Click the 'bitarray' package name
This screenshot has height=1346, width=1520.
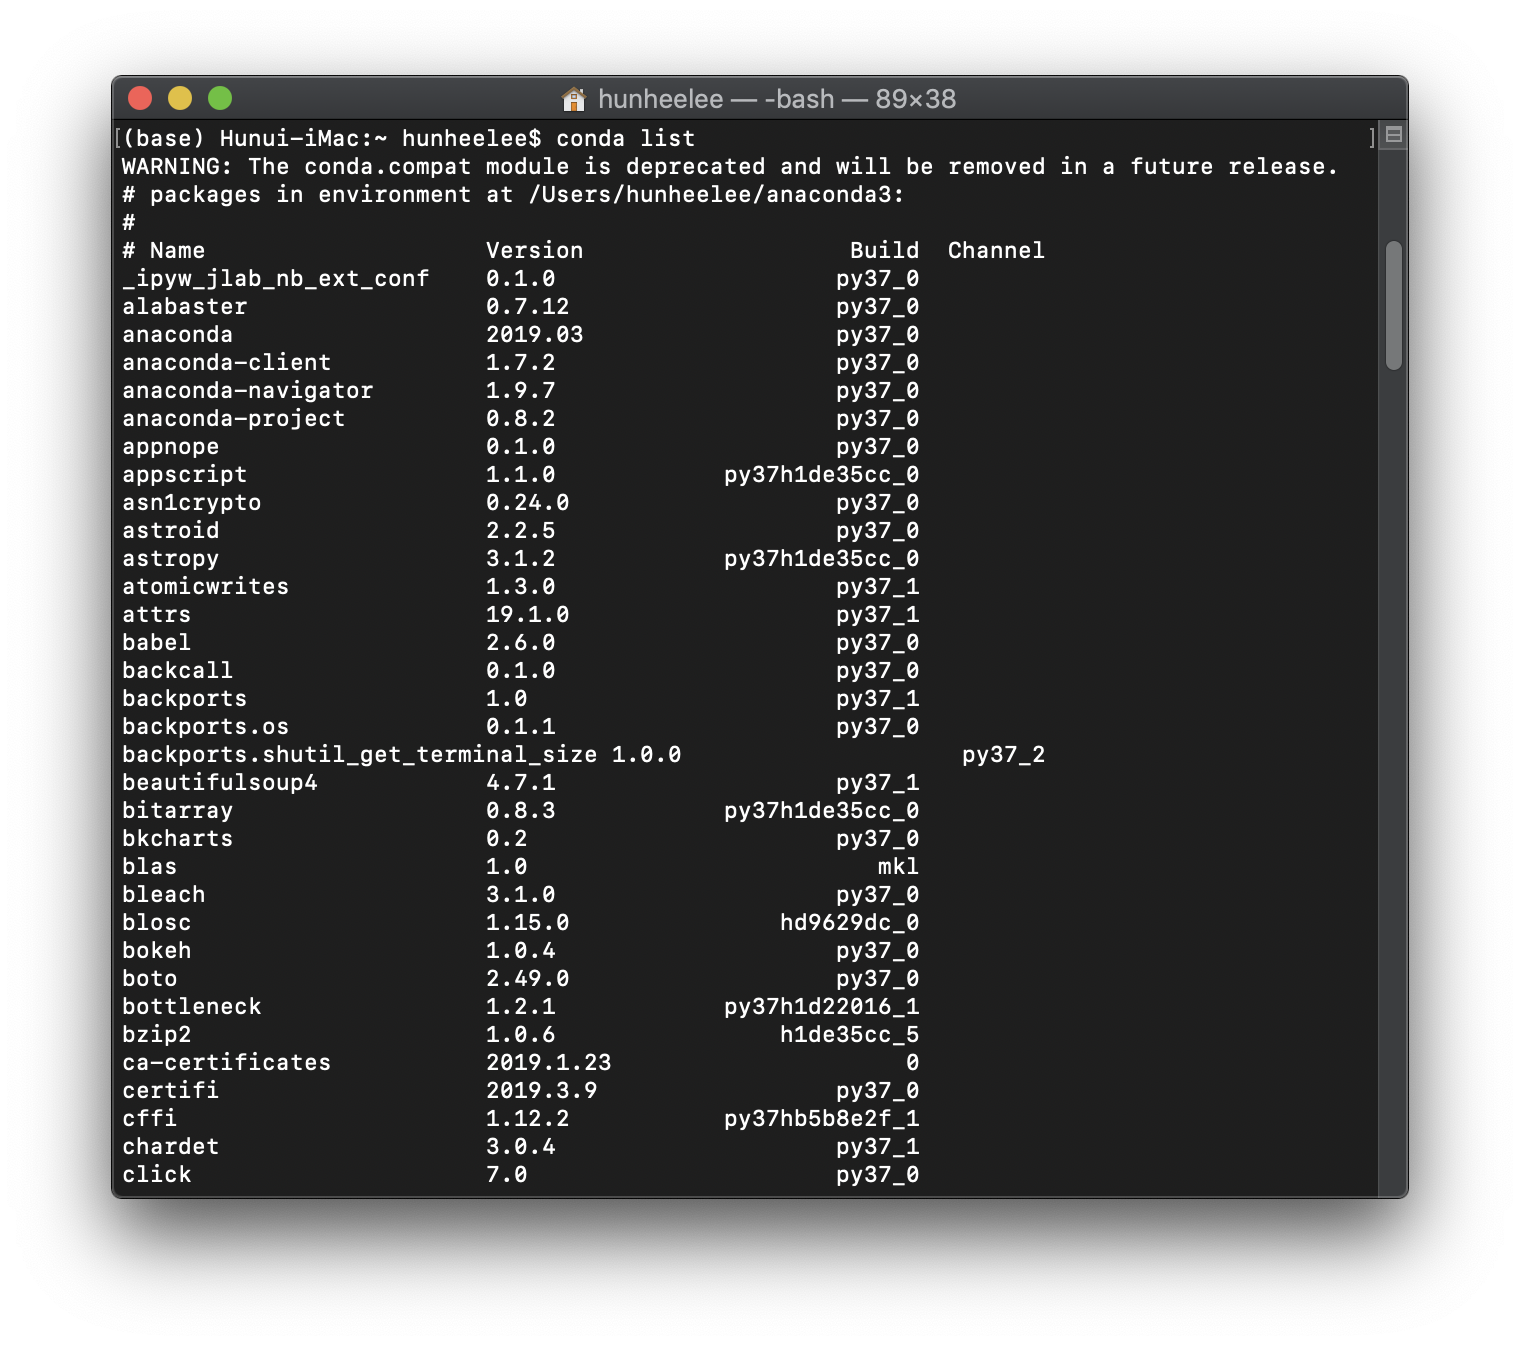point(178,810)
